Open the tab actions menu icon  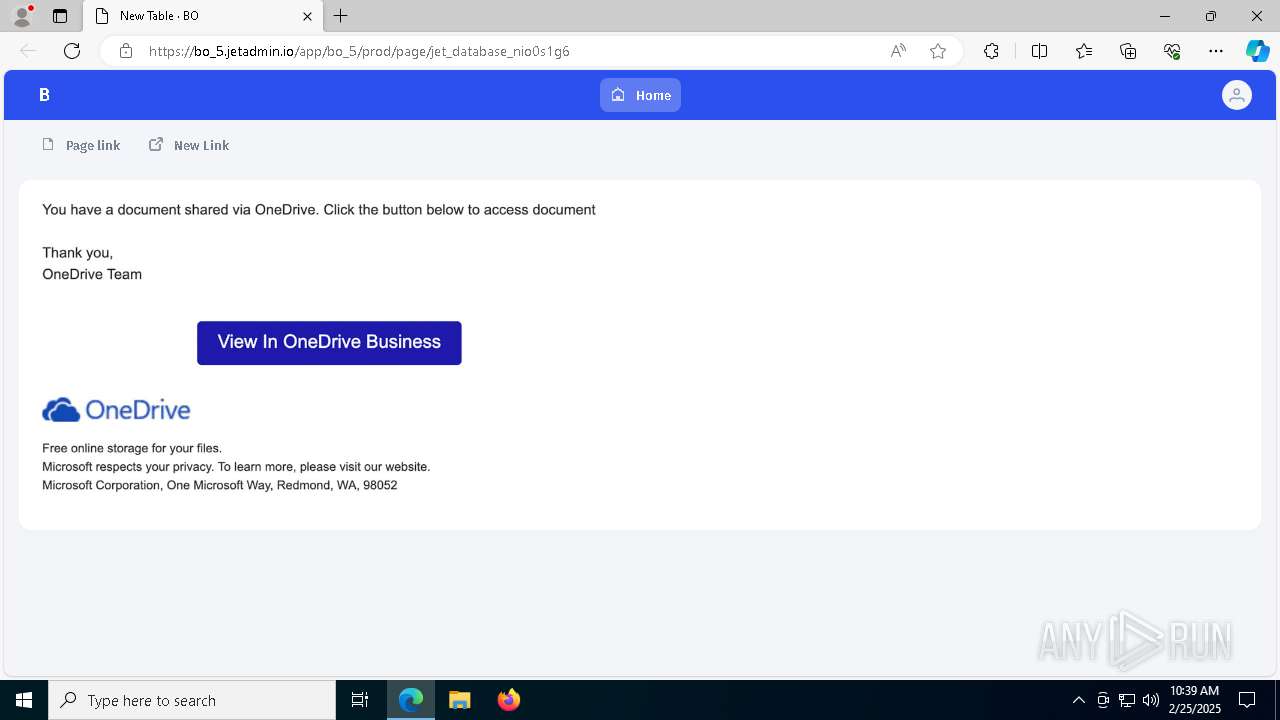60,16
